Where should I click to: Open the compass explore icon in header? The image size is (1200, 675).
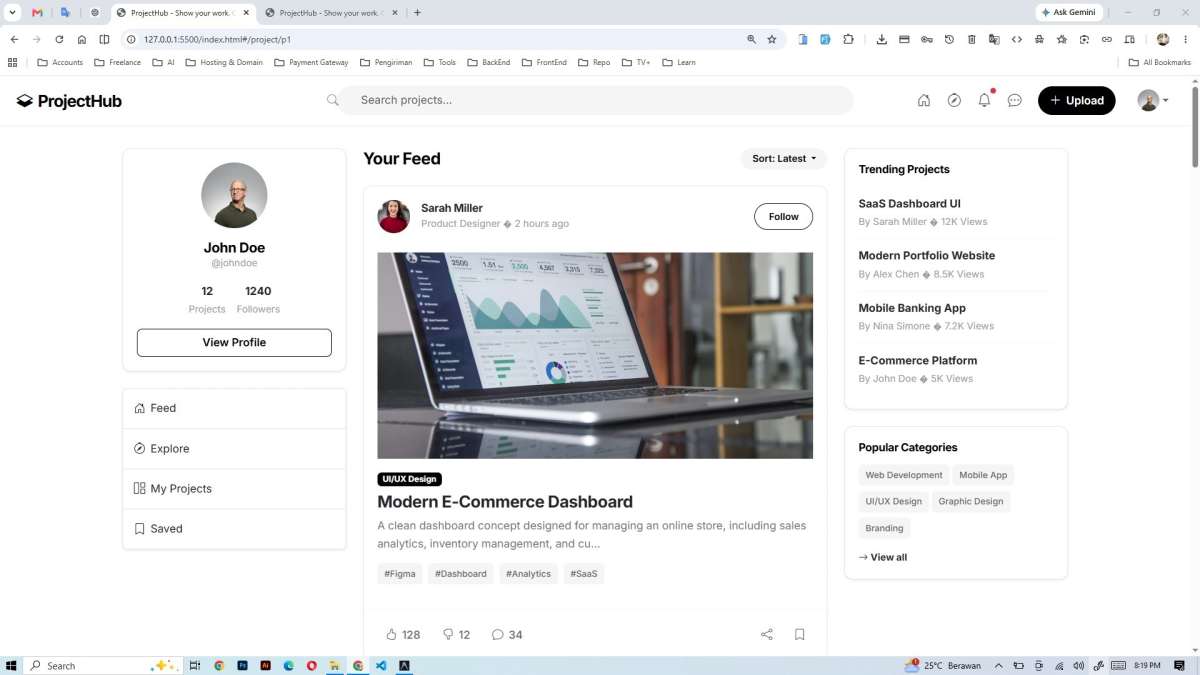pos(954,100)
